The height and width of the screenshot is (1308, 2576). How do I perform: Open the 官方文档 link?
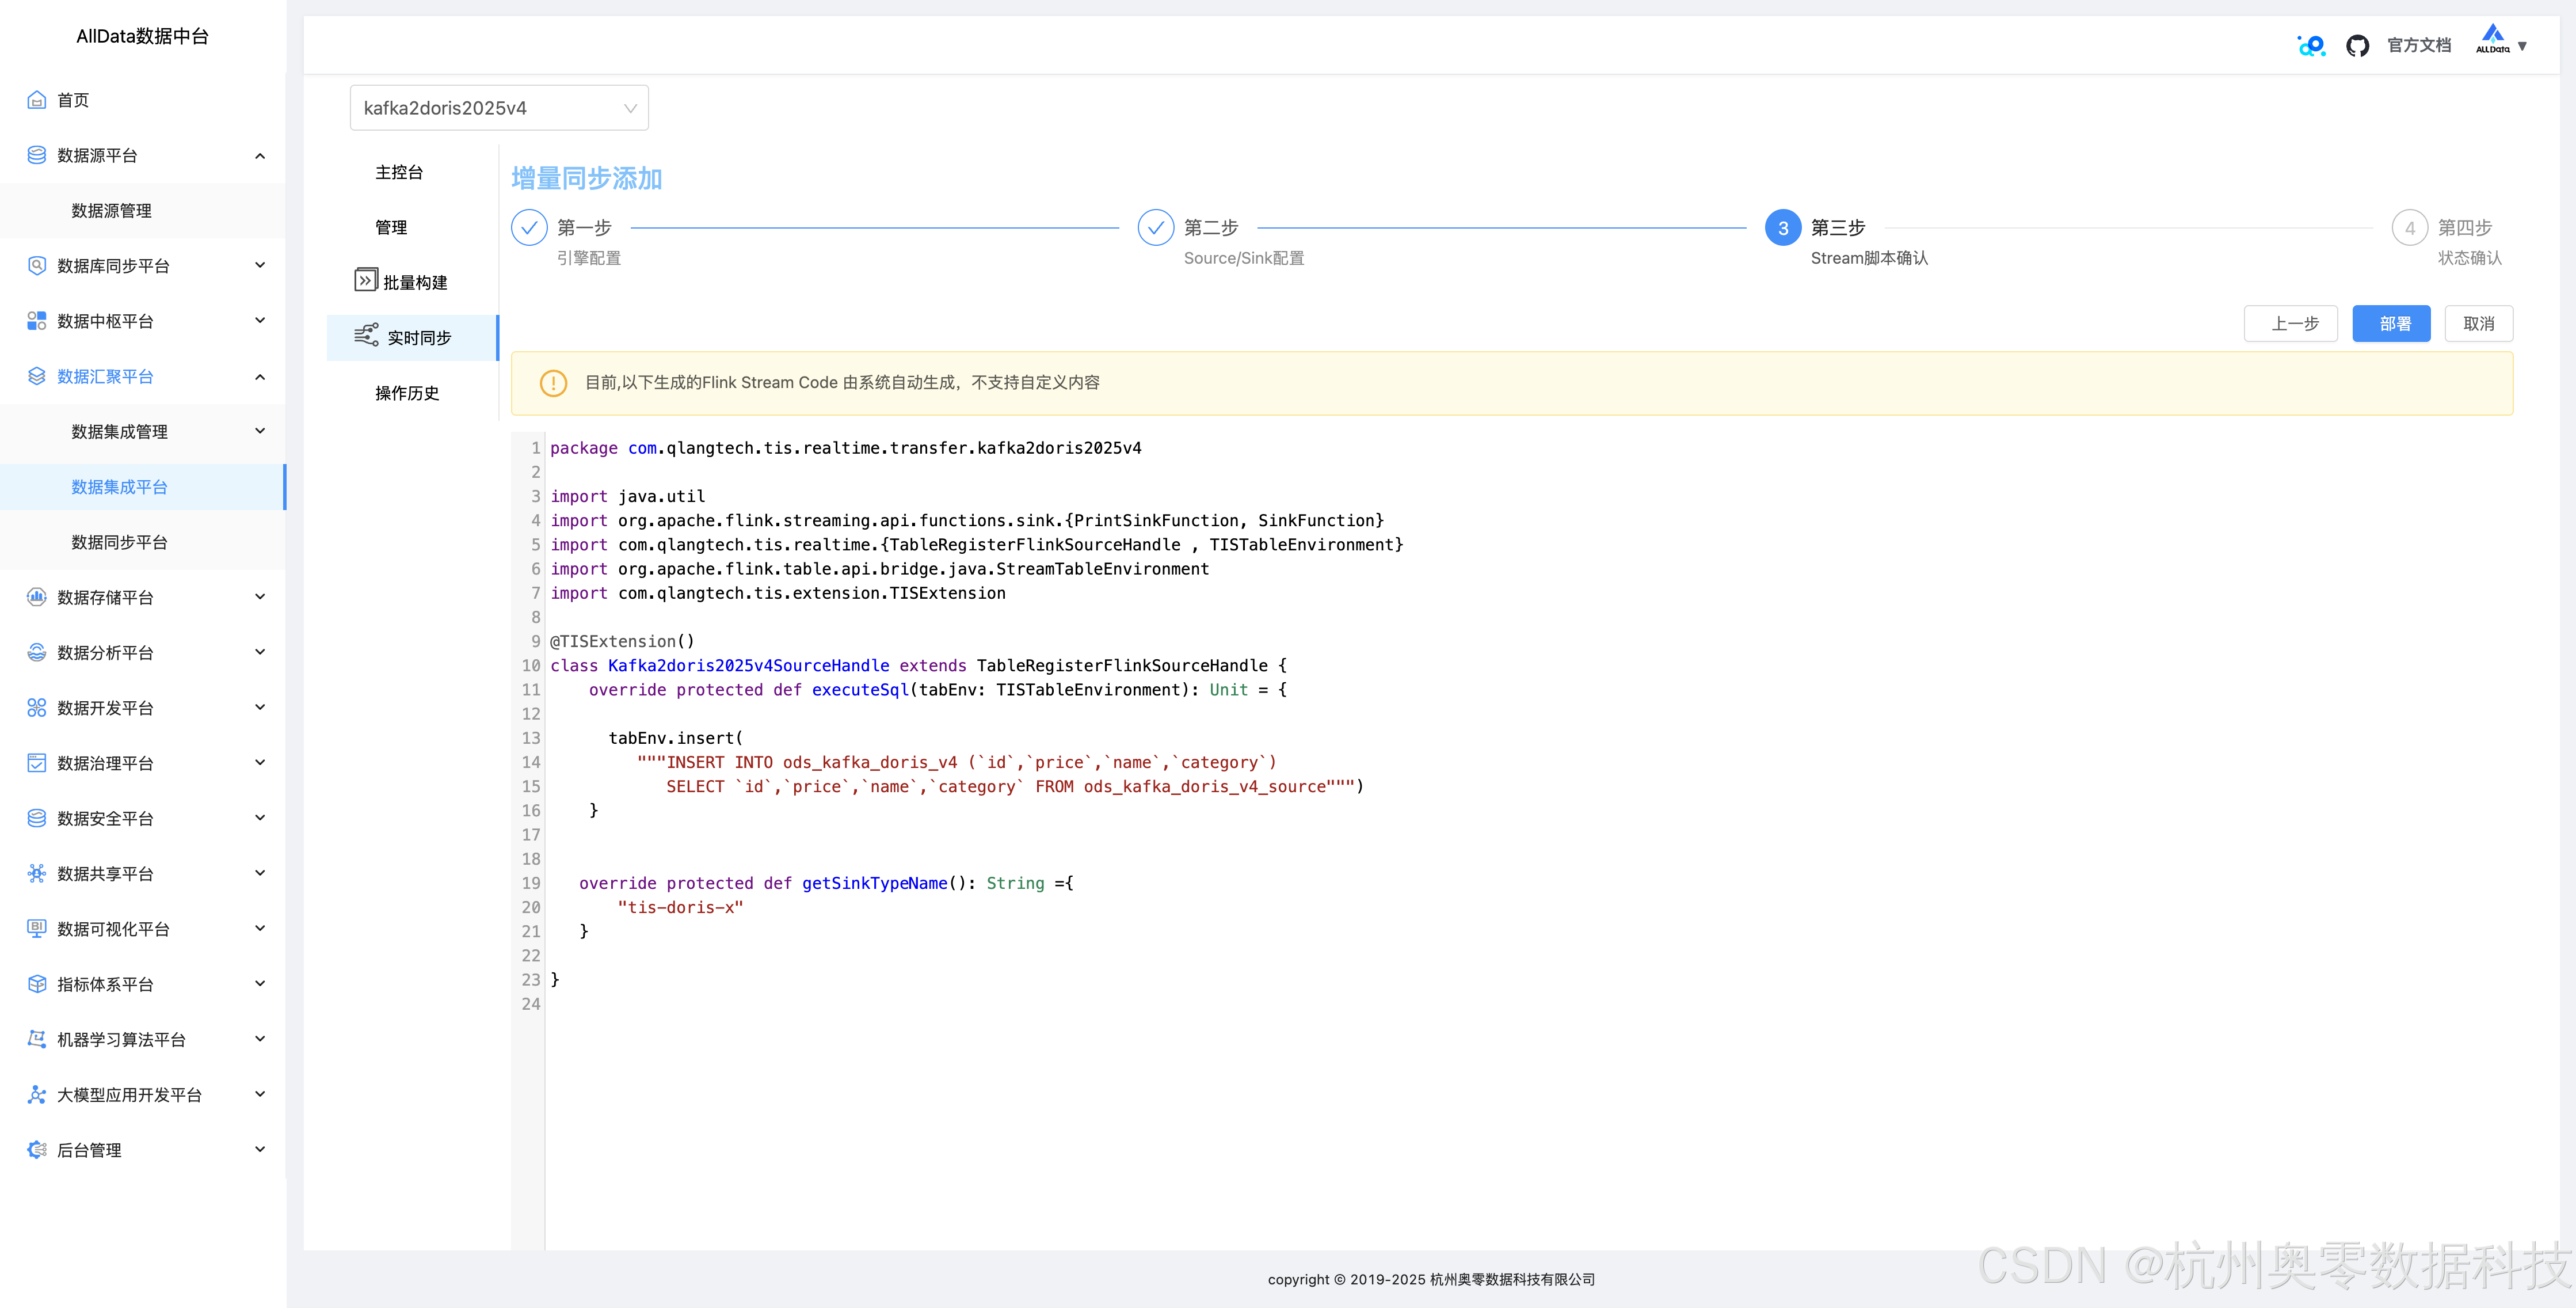point(2418,45)
